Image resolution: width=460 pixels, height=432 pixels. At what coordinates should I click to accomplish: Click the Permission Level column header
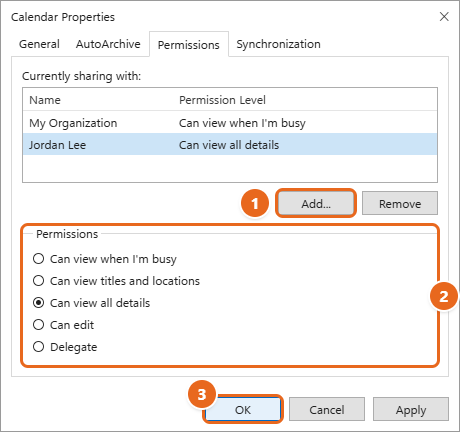pyautogui.click(x=222, y=100)
